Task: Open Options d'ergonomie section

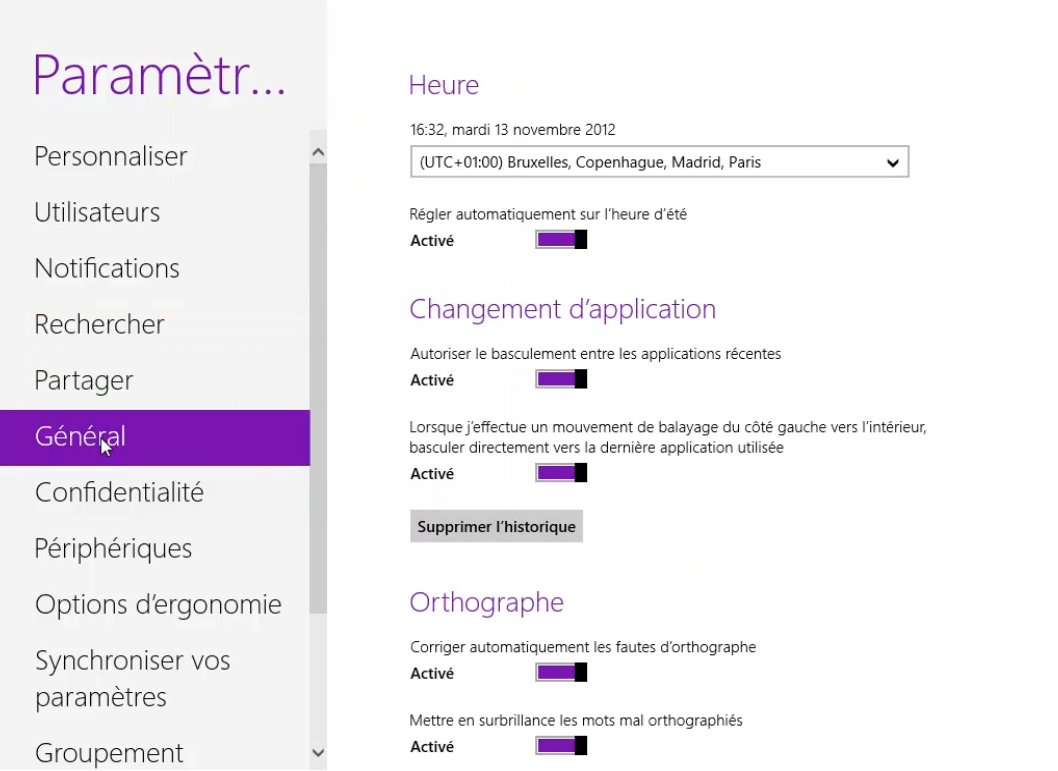Action: [158, 605]
